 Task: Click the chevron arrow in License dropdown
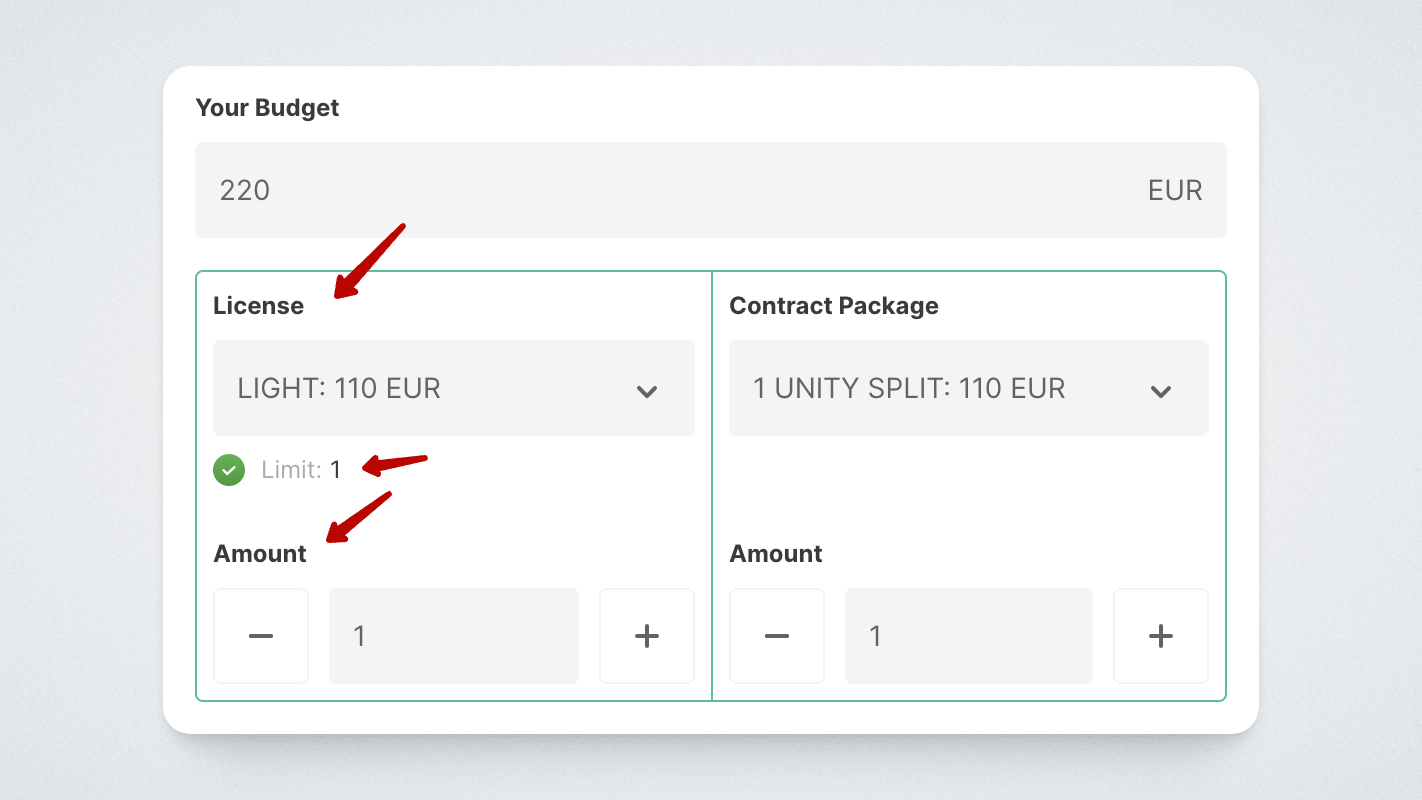[x=647, y=390]
